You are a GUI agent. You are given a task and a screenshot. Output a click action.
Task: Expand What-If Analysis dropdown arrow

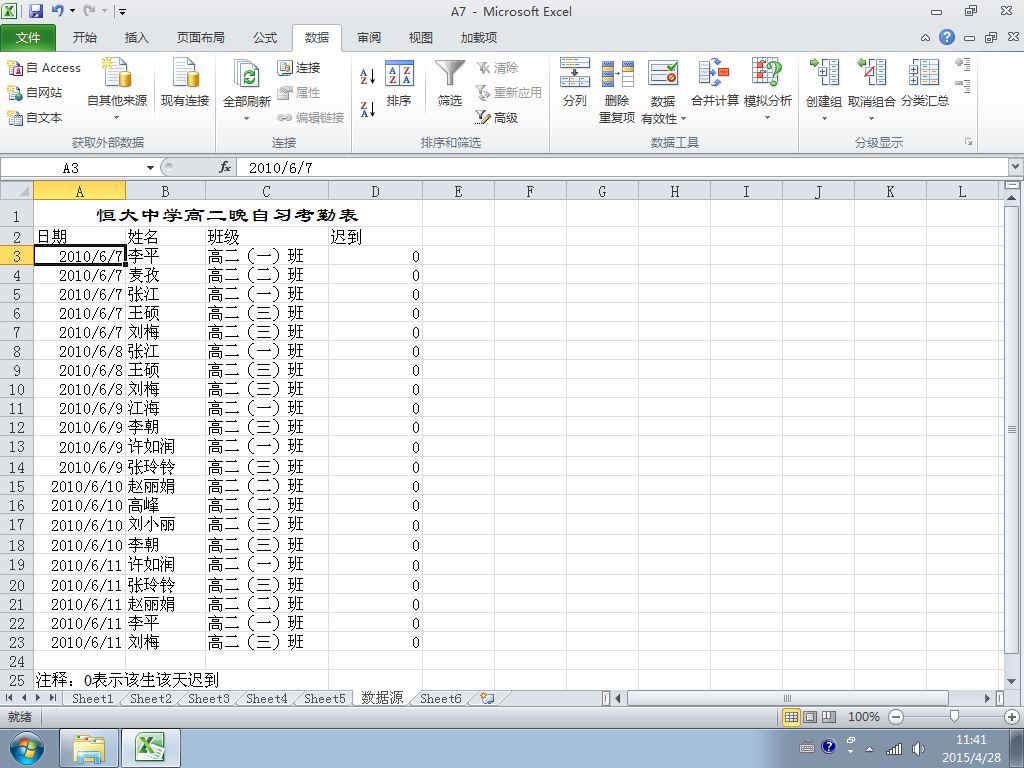767,118
